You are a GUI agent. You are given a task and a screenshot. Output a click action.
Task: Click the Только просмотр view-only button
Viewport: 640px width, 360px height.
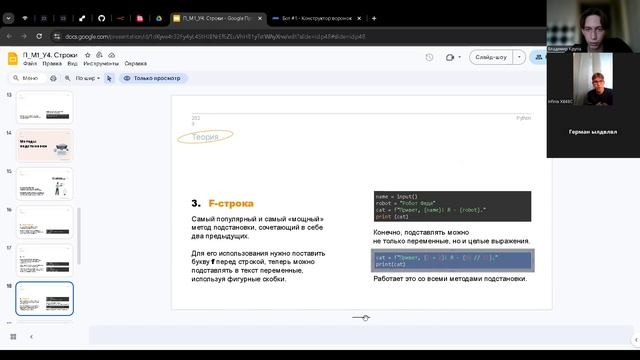coord(153,78)
